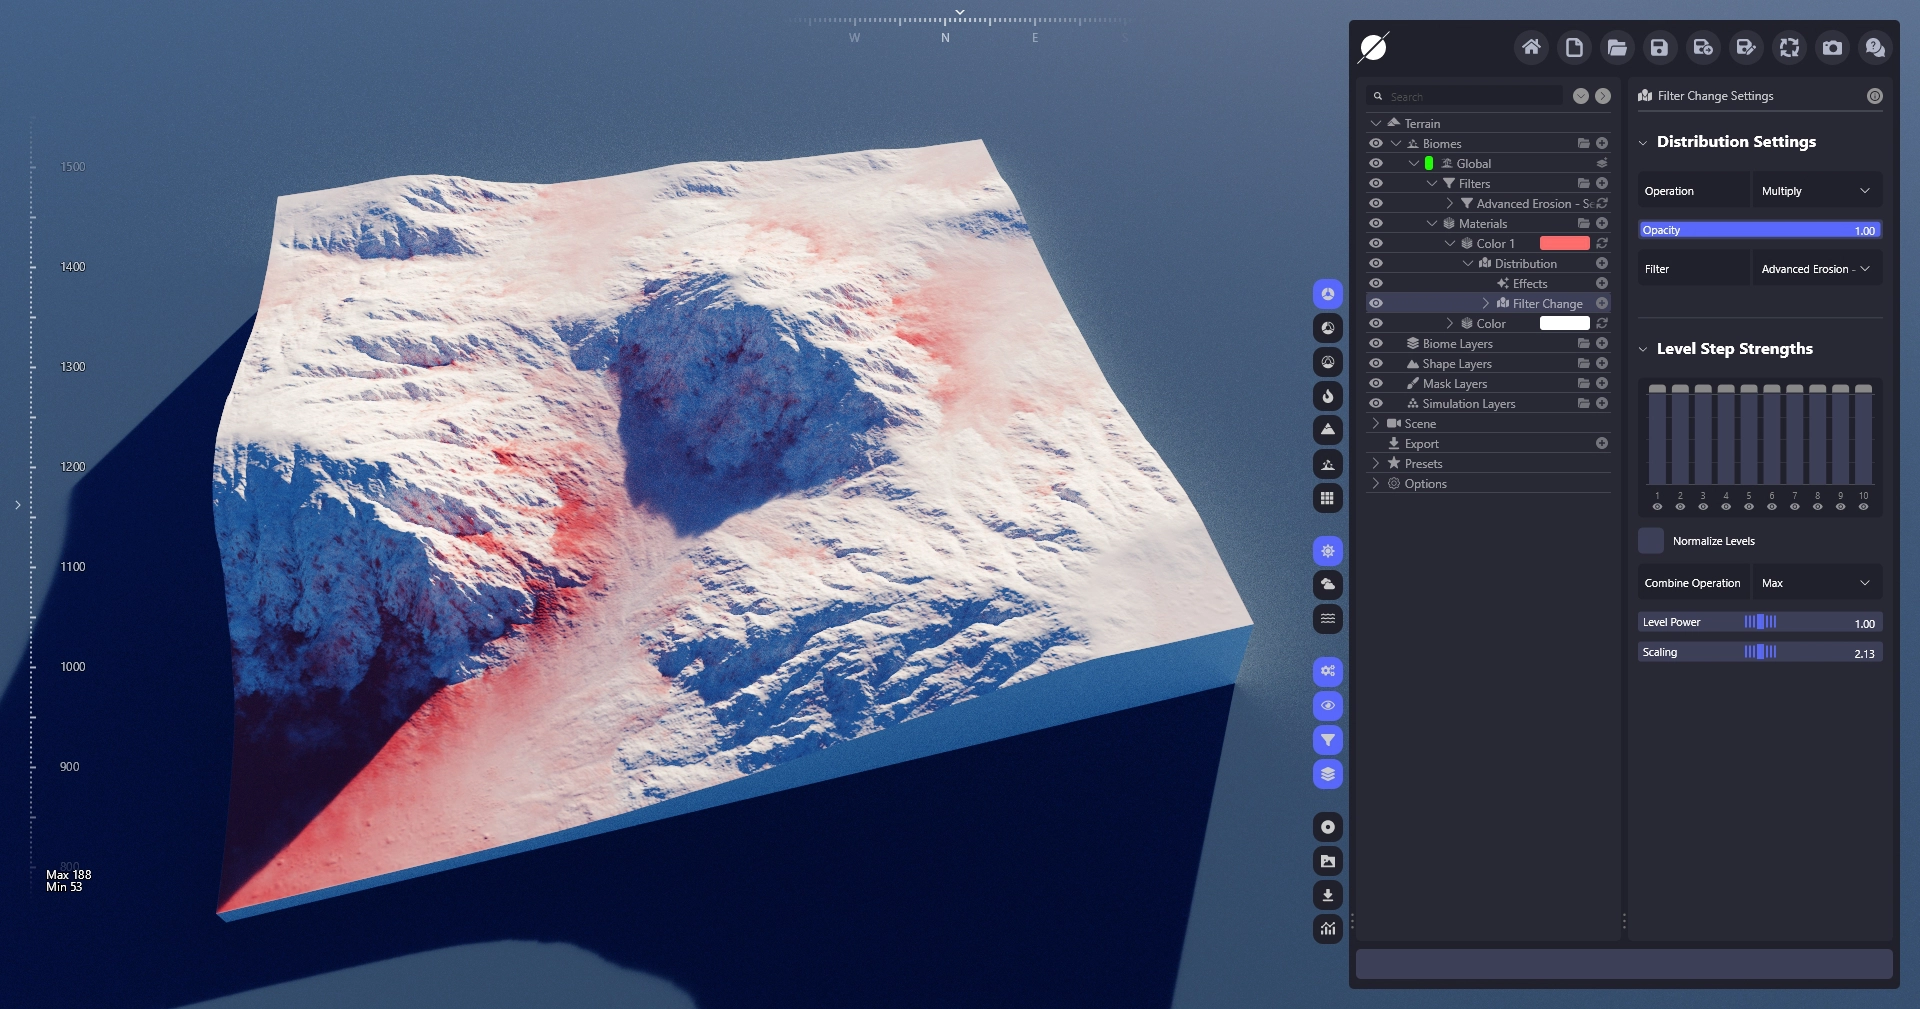Image resolution: width=1920 pixels, height=1009 pixels.
Task: Collapse the Level Step Strengths section
Action: (1643, 349)
